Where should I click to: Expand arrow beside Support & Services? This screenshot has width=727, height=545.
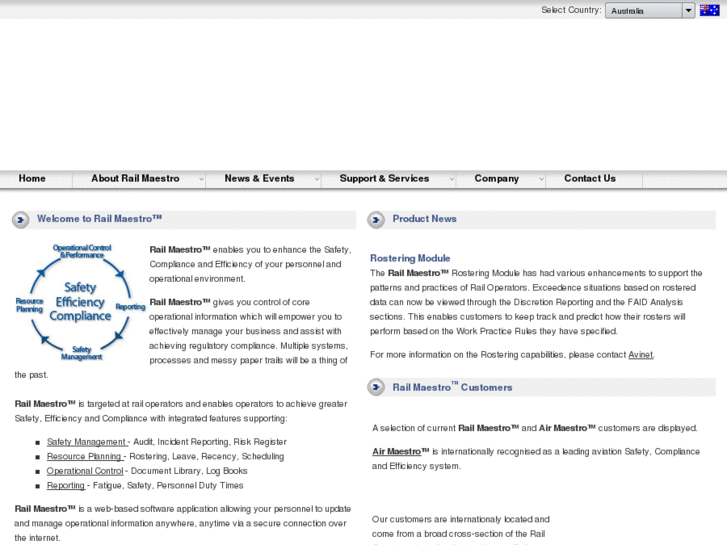click(x=452, y=179)
